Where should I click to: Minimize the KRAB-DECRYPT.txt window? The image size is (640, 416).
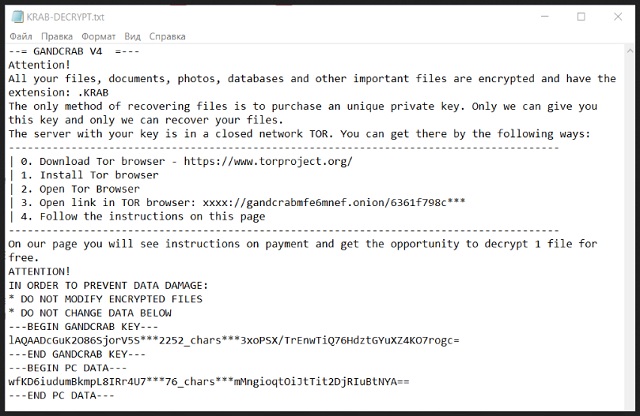[544, 17]
